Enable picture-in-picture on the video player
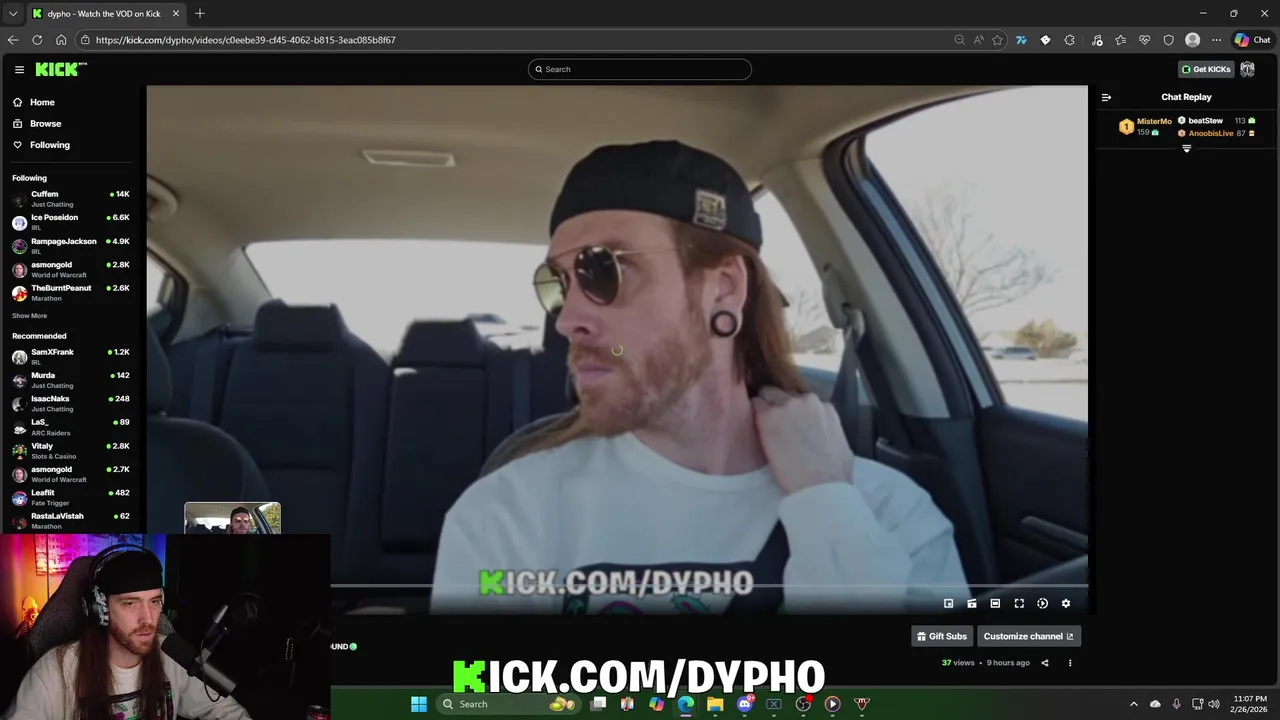 click(948, 603)
